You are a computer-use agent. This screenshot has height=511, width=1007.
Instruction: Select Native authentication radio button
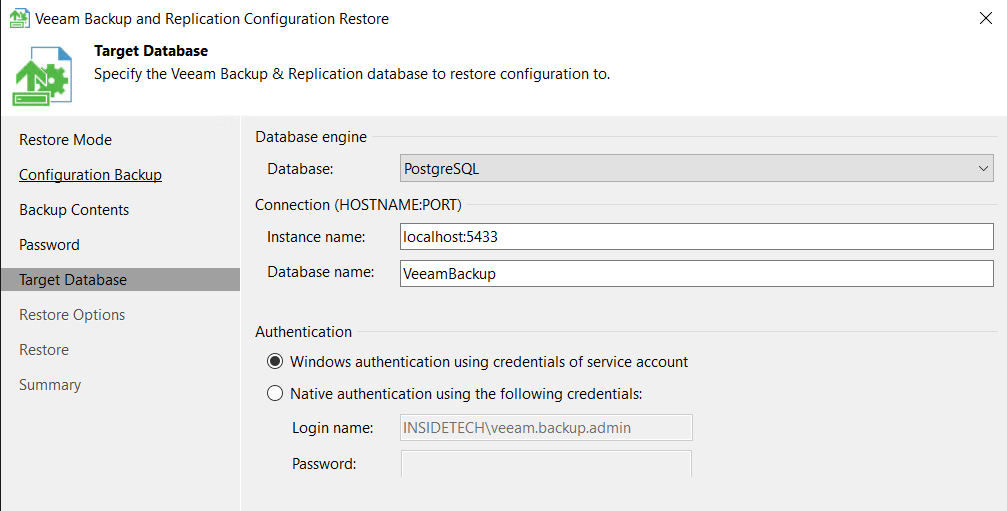tap(275, 393)
